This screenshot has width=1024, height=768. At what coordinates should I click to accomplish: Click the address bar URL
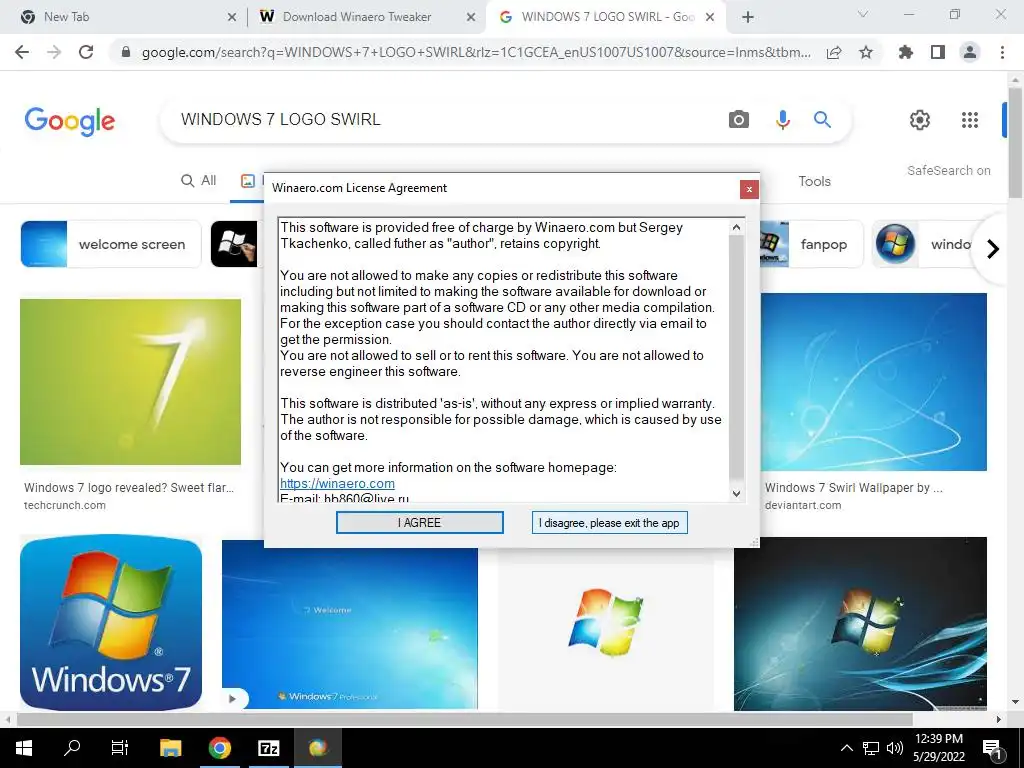tap(476, 53)
